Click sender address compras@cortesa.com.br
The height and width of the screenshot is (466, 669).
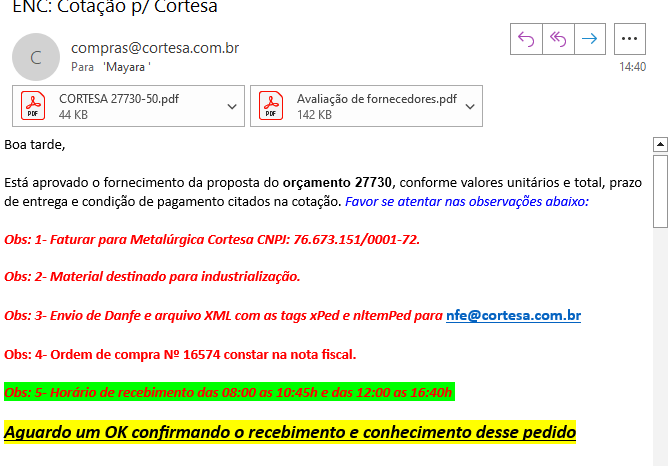(155, 48)
